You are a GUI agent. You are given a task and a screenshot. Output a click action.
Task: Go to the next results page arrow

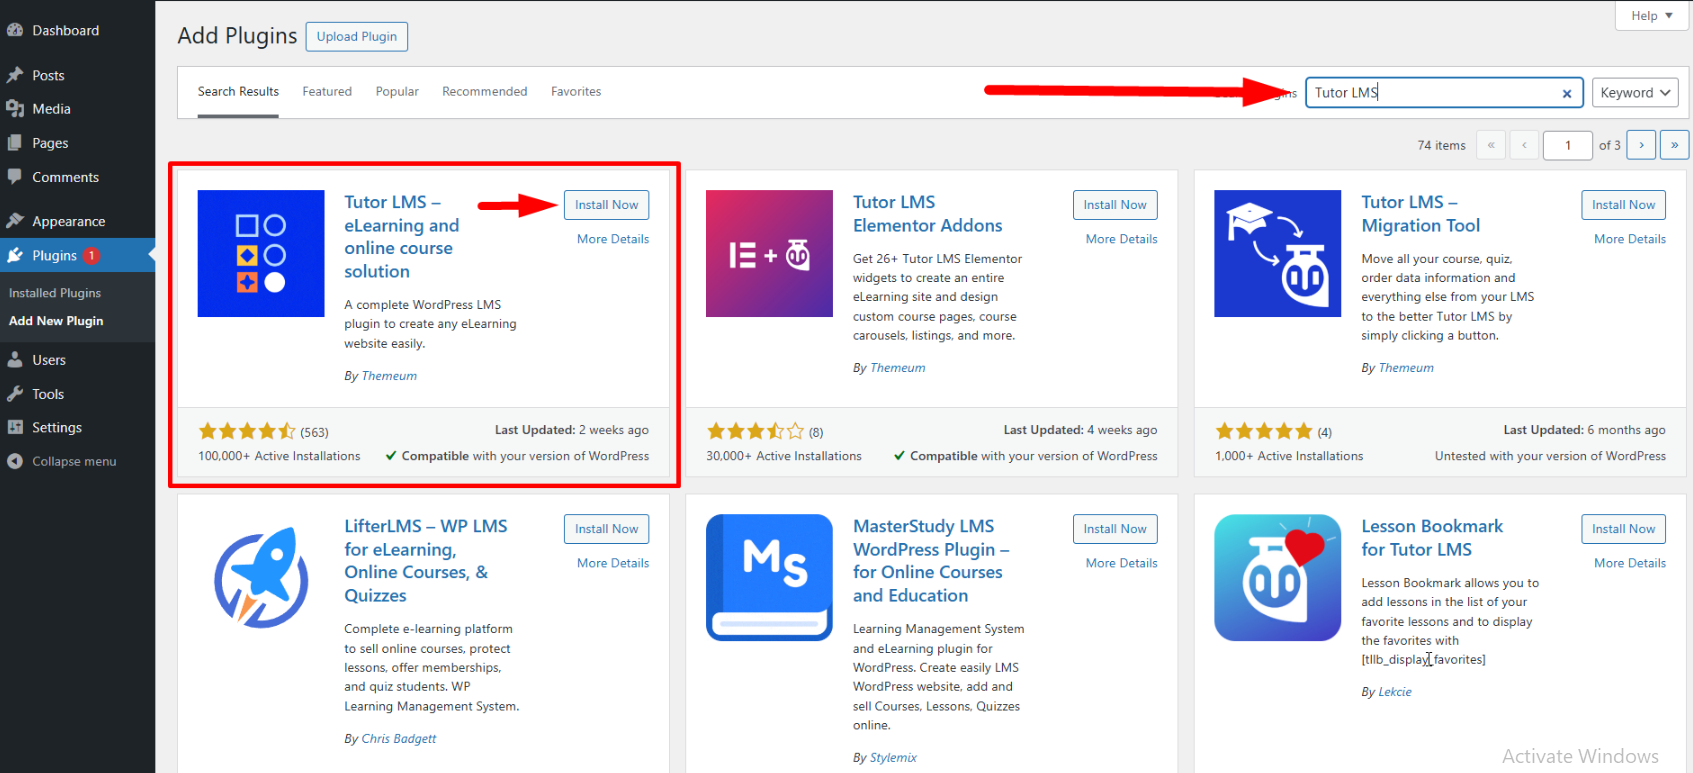[1641, 145]
